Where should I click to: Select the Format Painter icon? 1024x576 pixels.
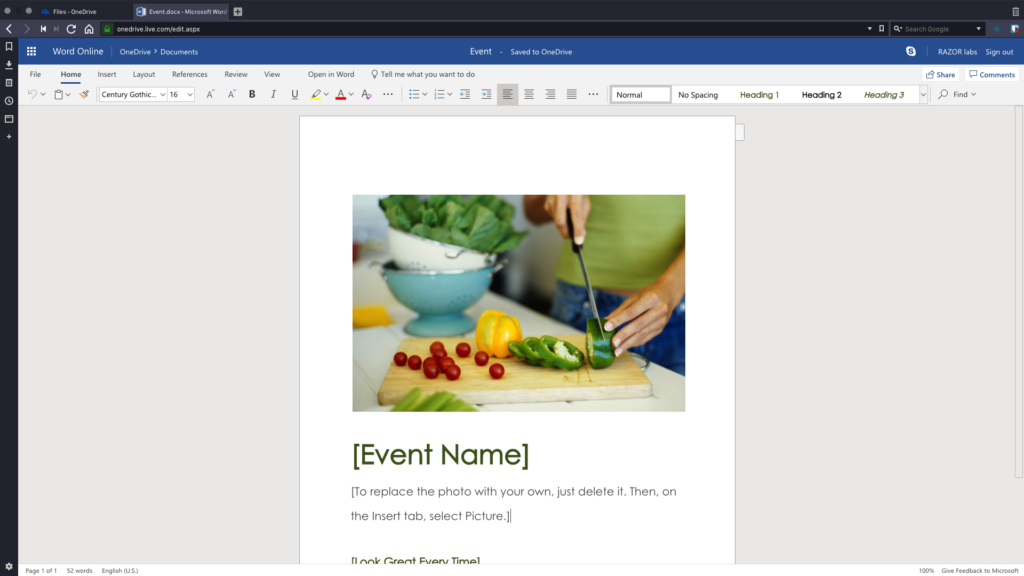point(85,94)
